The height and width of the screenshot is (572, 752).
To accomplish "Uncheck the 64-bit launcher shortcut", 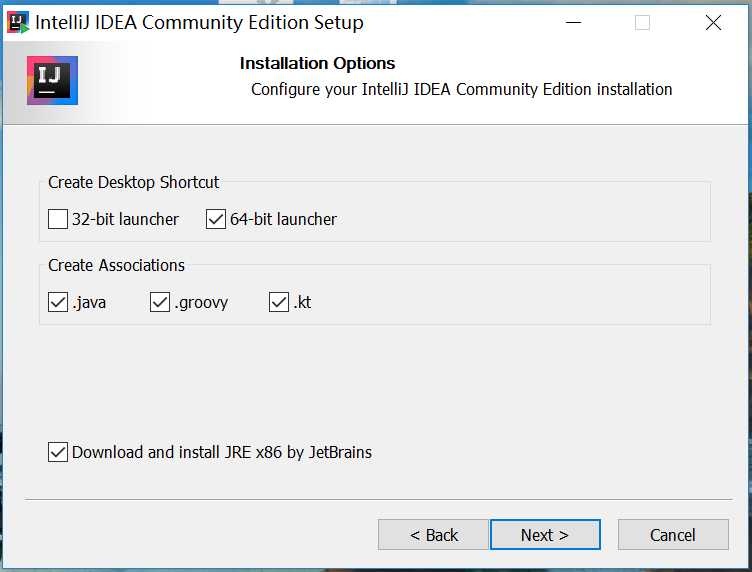I will [216, 219].
